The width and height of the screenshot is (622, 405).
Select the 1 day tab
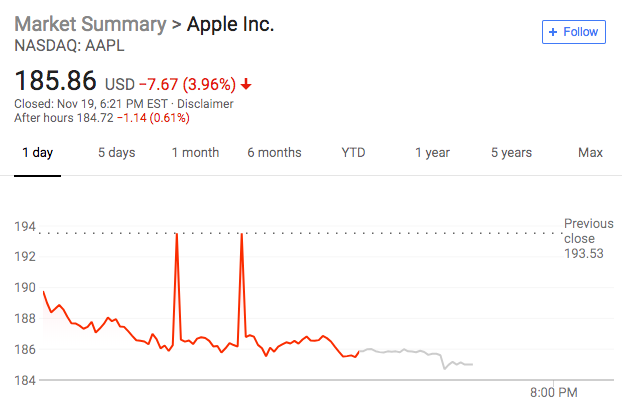37,153
